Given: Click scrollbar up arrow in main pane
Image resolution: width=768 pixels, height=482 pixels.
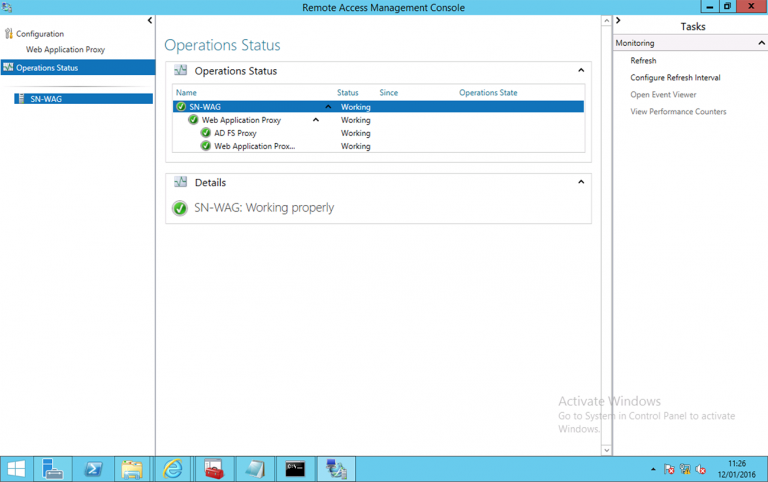Looking at the screenshot, I should [606, 21].
